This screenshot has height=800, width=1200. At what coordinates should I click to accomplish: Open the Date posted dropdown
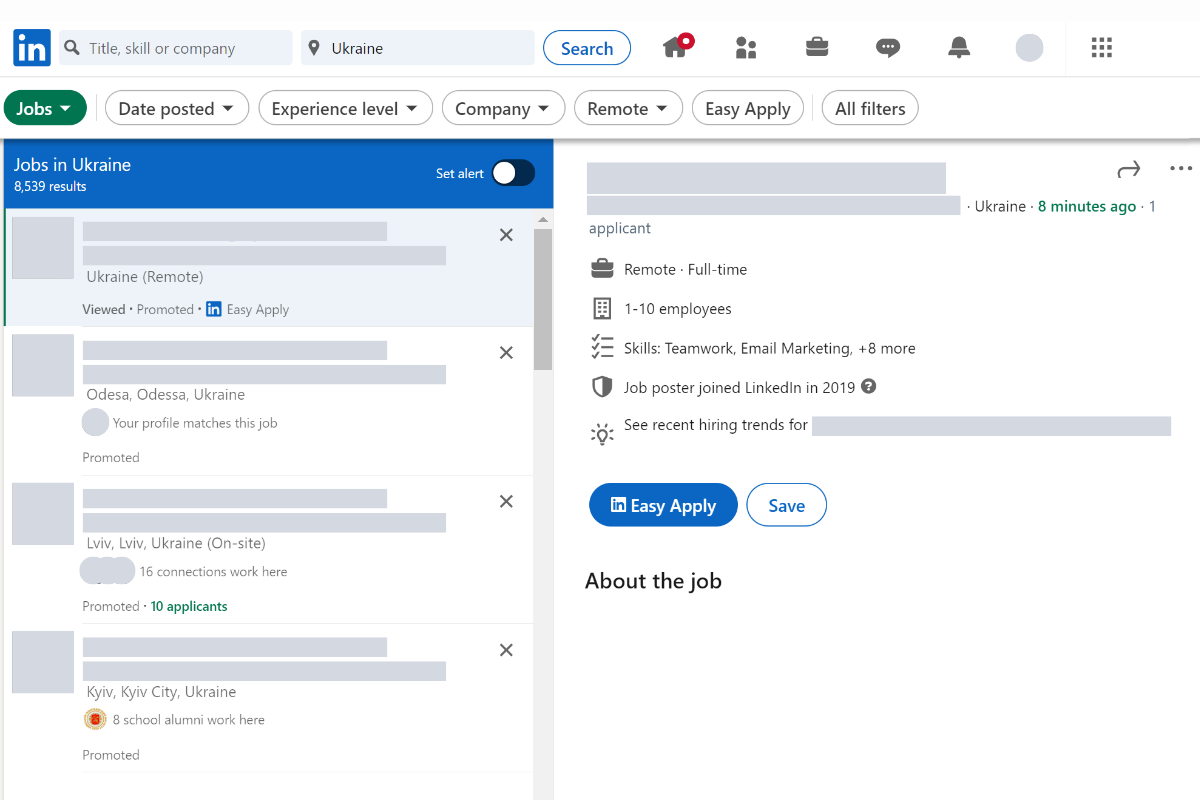177,107
